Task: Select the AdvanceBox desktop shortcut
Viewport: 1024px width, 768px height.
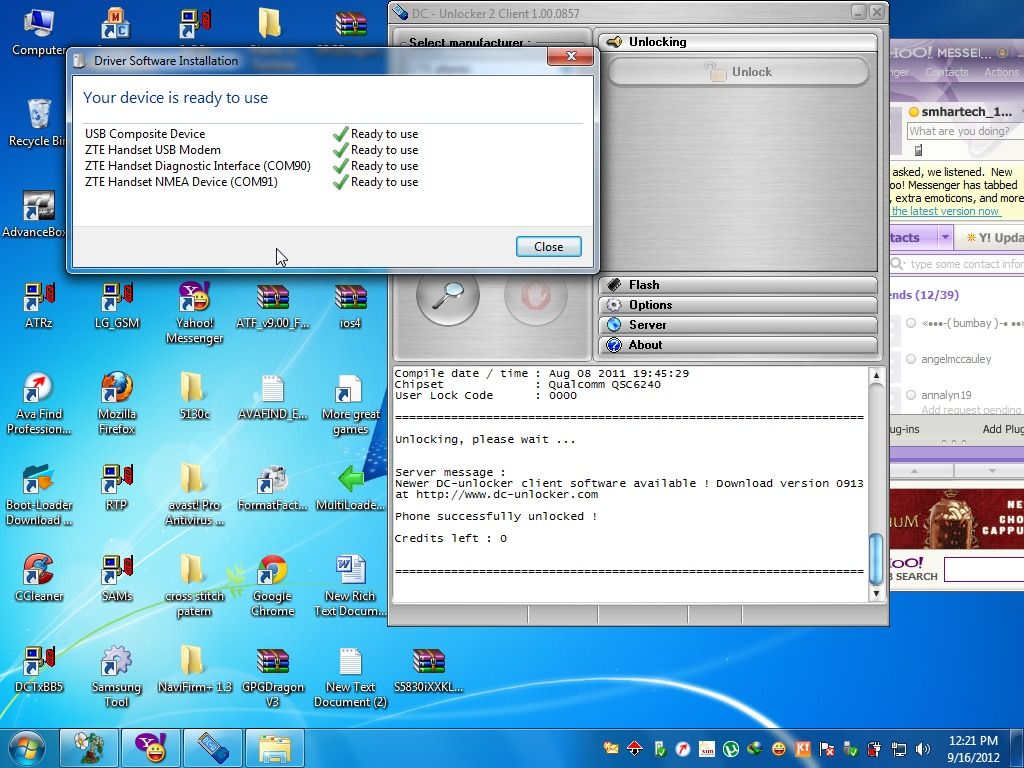Action: [x=36, y=214]
